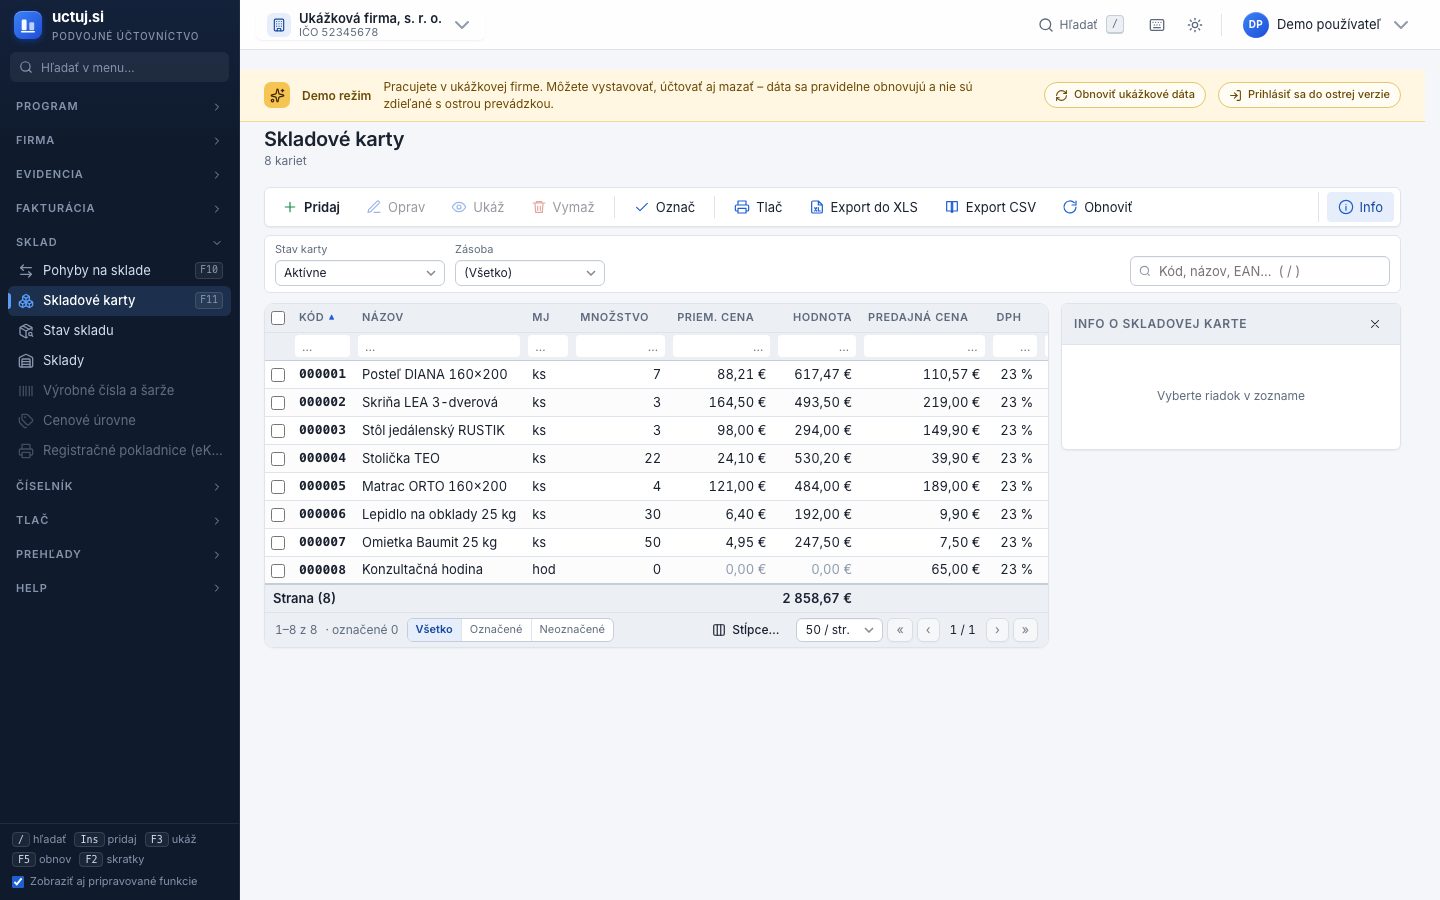The image size is (1440, 900).
Task: Select the Všetko tab in the footer
Action: pos(434,630)
